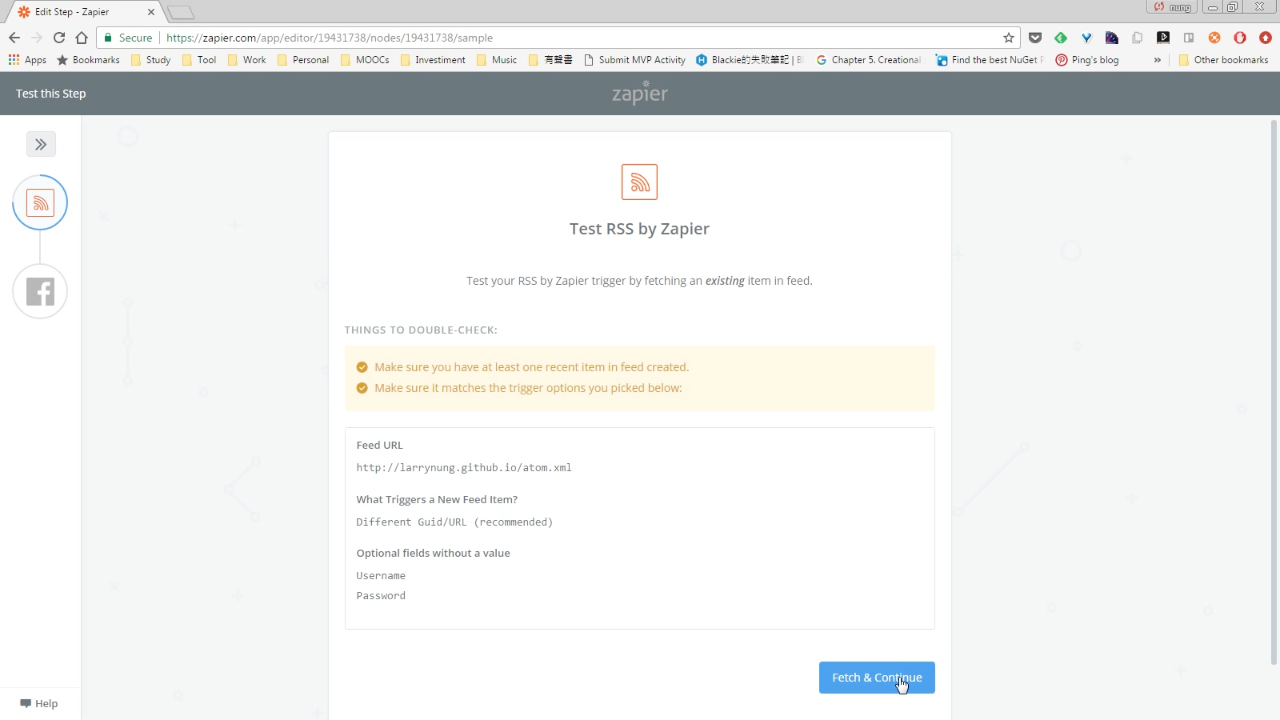Screen dimensions: 1280x720
Task: Click the address bar URL
Action: tap(330, 38)
